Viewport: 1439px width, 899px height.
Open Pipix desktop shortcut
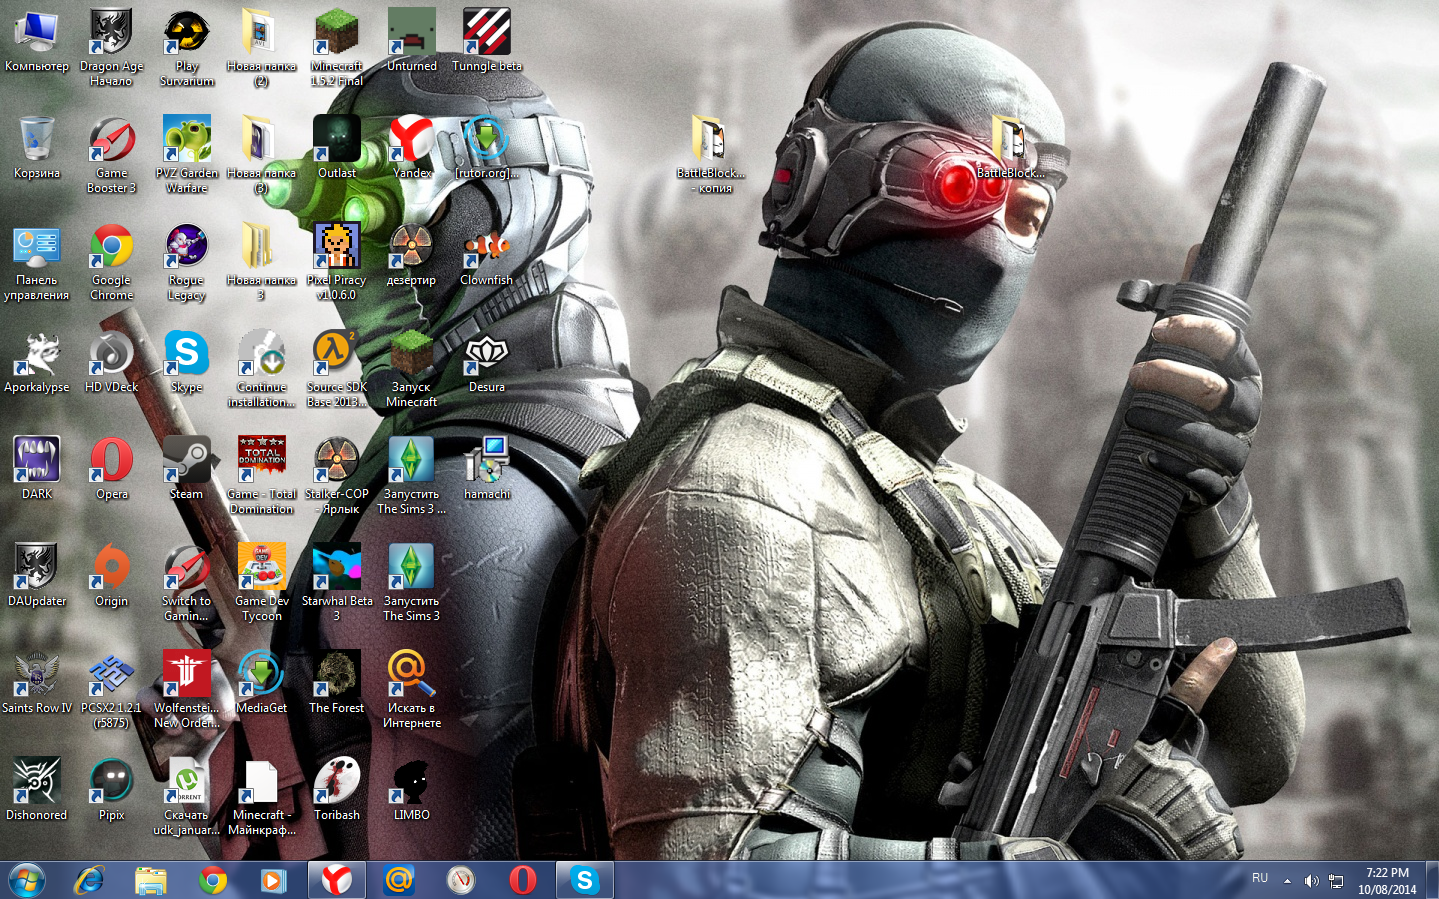click(x=111, y=789)
